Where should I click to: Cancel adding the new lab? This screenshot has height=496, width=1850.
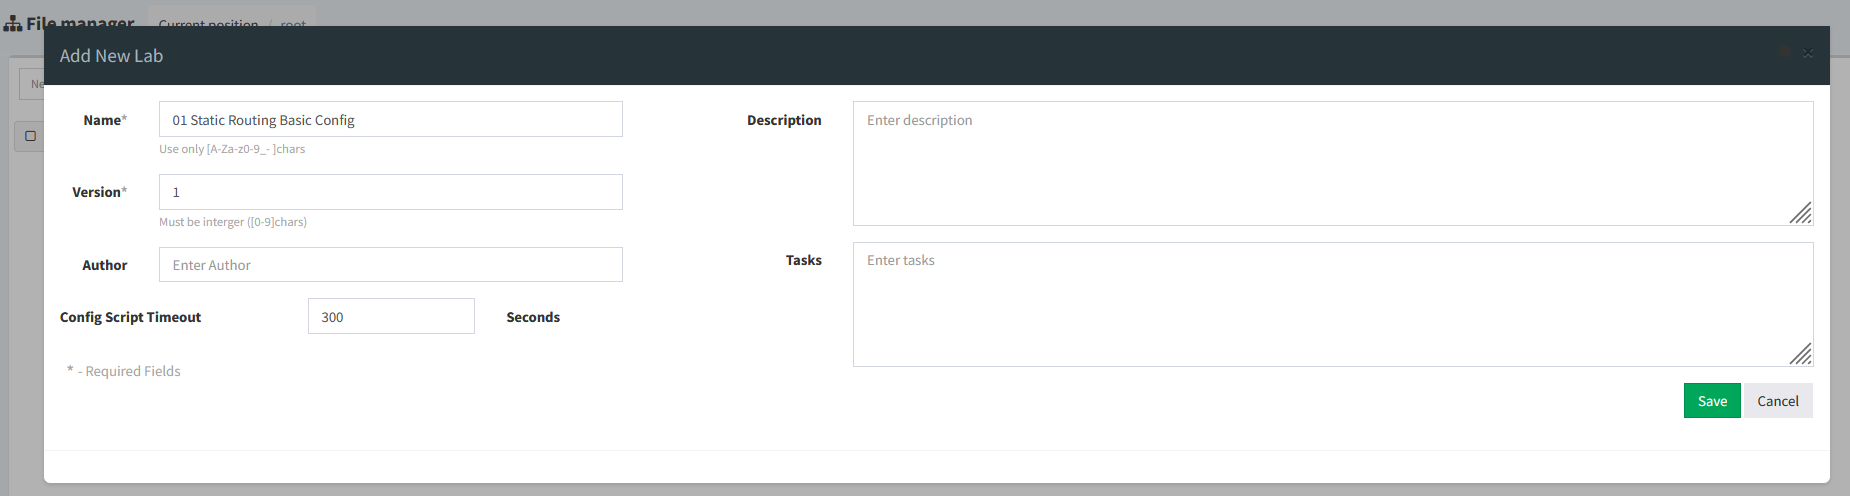tap(1778, 401)
